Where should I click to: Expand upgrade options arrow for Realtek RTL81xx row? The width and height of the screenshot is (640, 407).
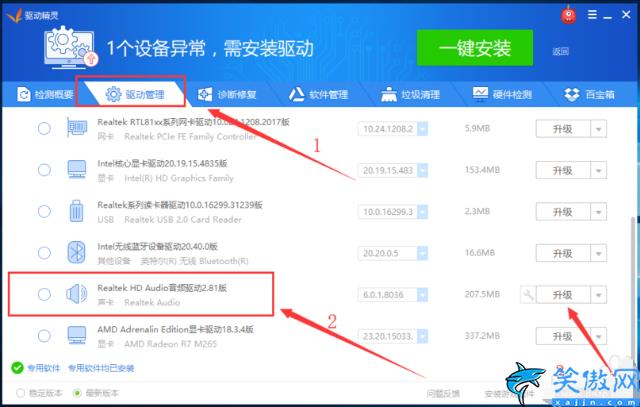(598, 129)
